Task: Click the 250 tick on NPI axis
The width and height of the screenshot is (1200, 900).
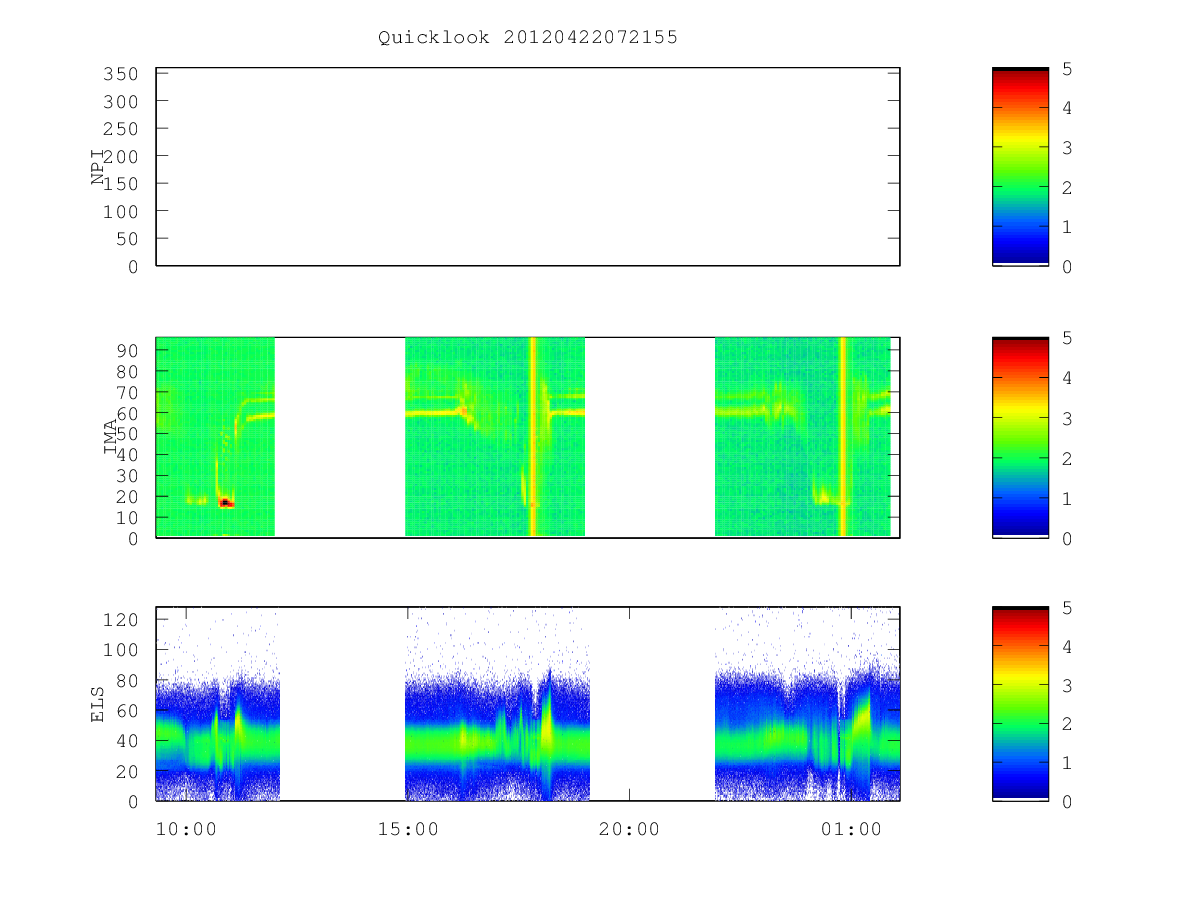Action: pyautogui.click(x=121, y=129)
